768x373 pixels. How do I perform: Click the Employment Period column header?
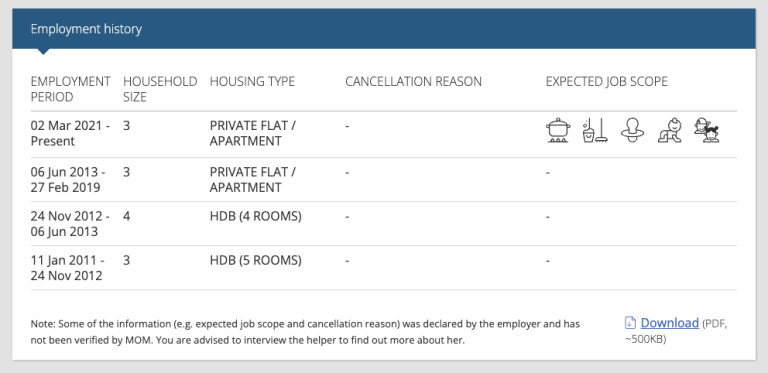tap(70, 89)
